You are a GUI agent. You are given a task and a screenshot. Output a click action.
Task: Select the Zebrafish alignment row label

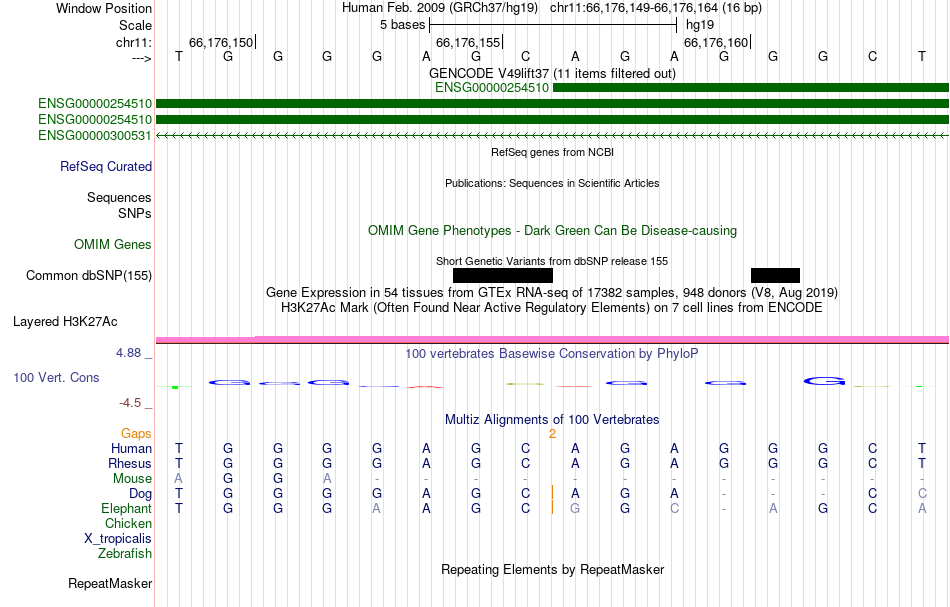(125, 554)
